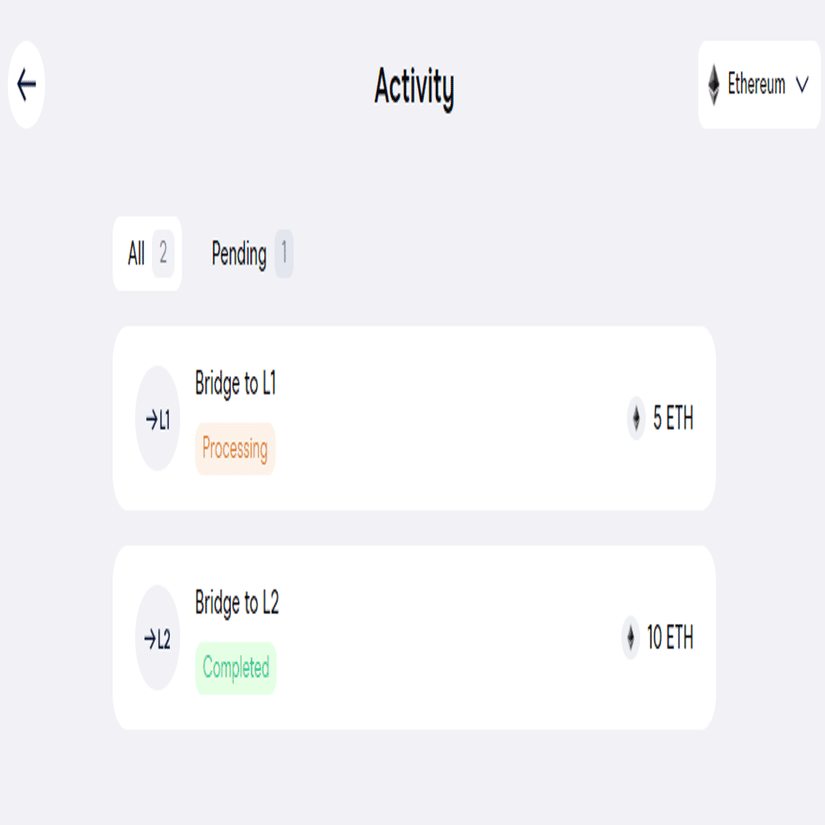Image resolution: width=825 pixels, height=825 pixels.
Task: Click the ETH token icon beside 5 ETH
Action: pyautogui.click(x=636, y=419)
